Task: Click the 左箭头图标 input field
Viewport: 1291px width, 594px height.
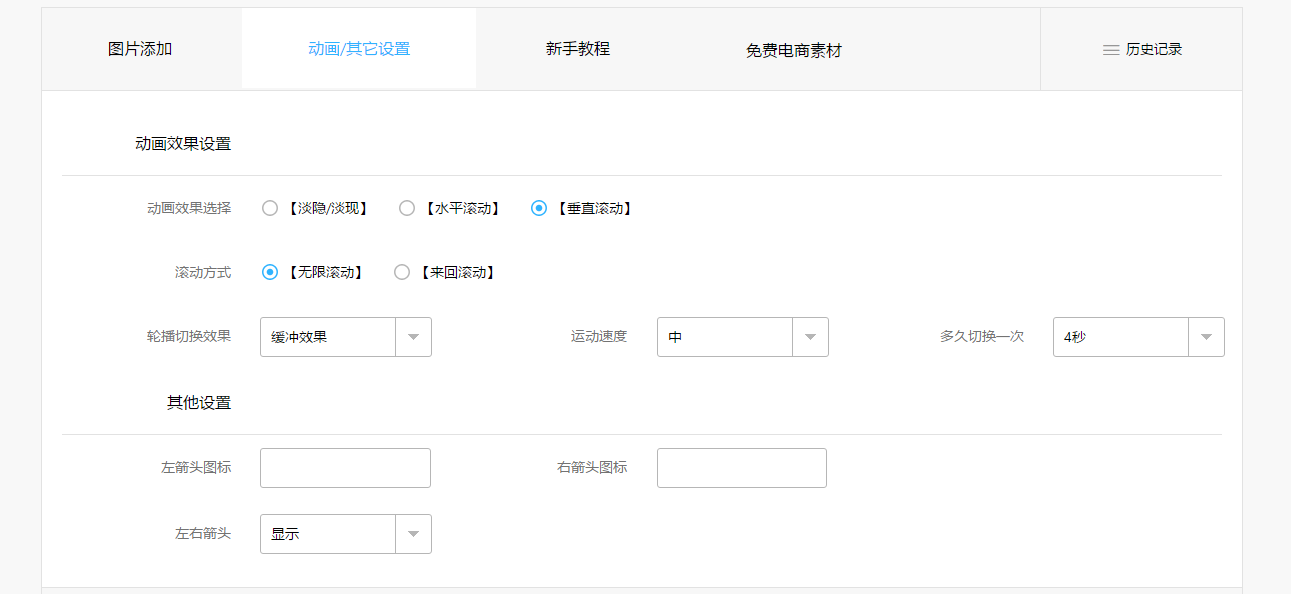Action: [x=345, y=467]
